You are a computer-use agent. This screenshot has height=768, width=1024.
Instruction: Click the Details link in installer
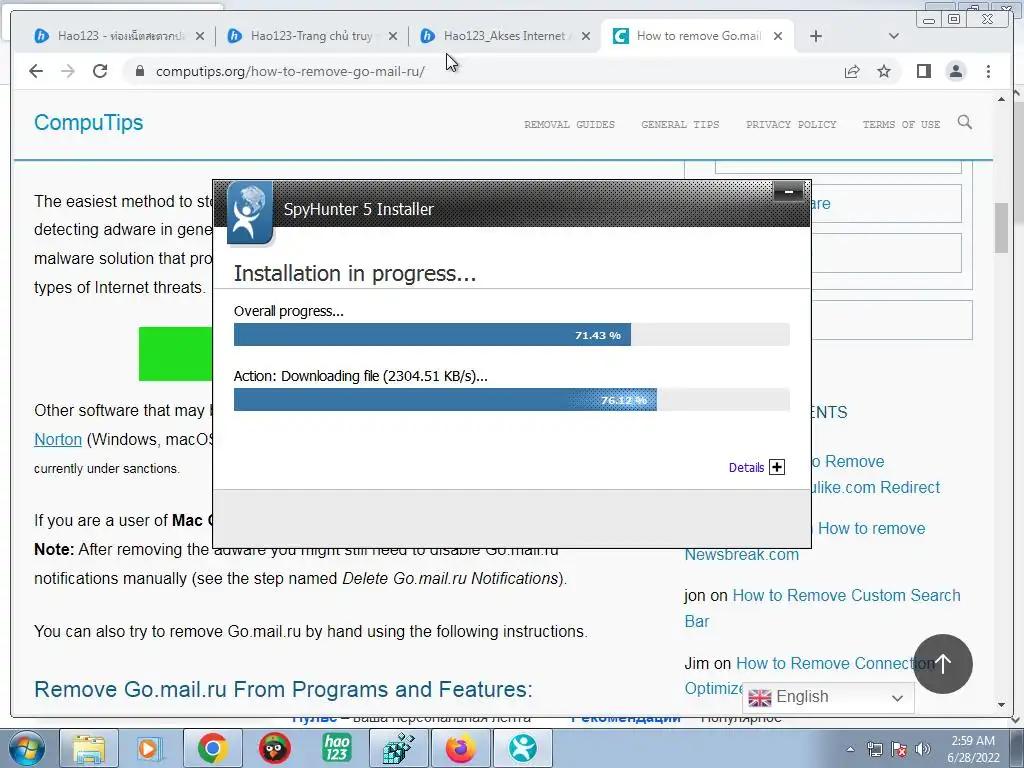[x=746, y=468]
